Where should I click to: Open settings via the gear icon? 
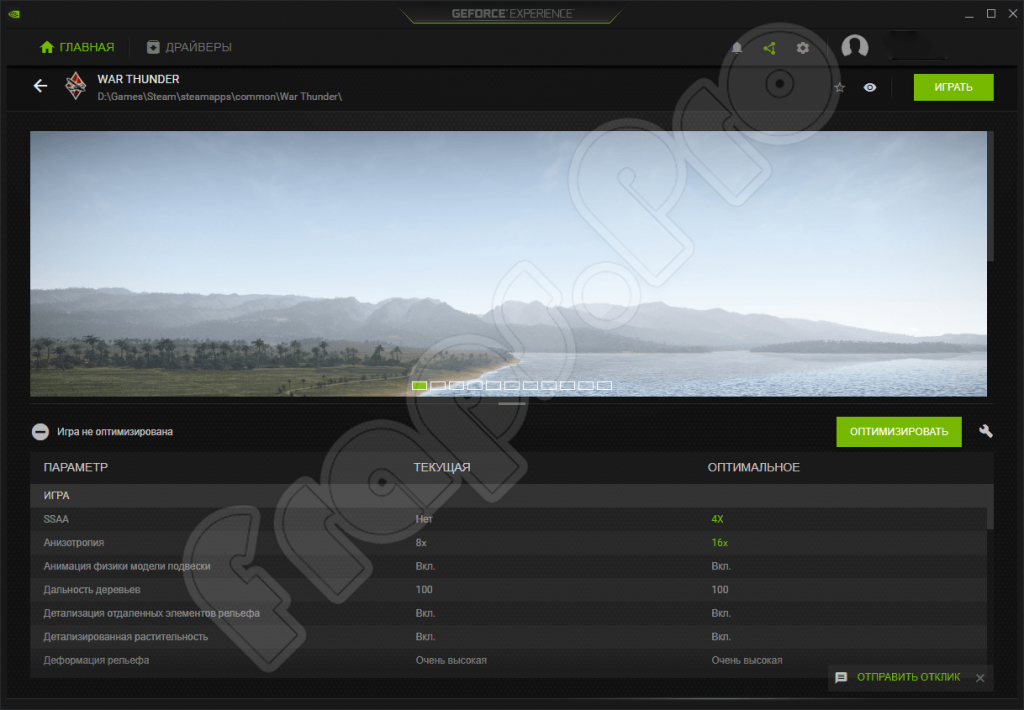click(802, 48)
